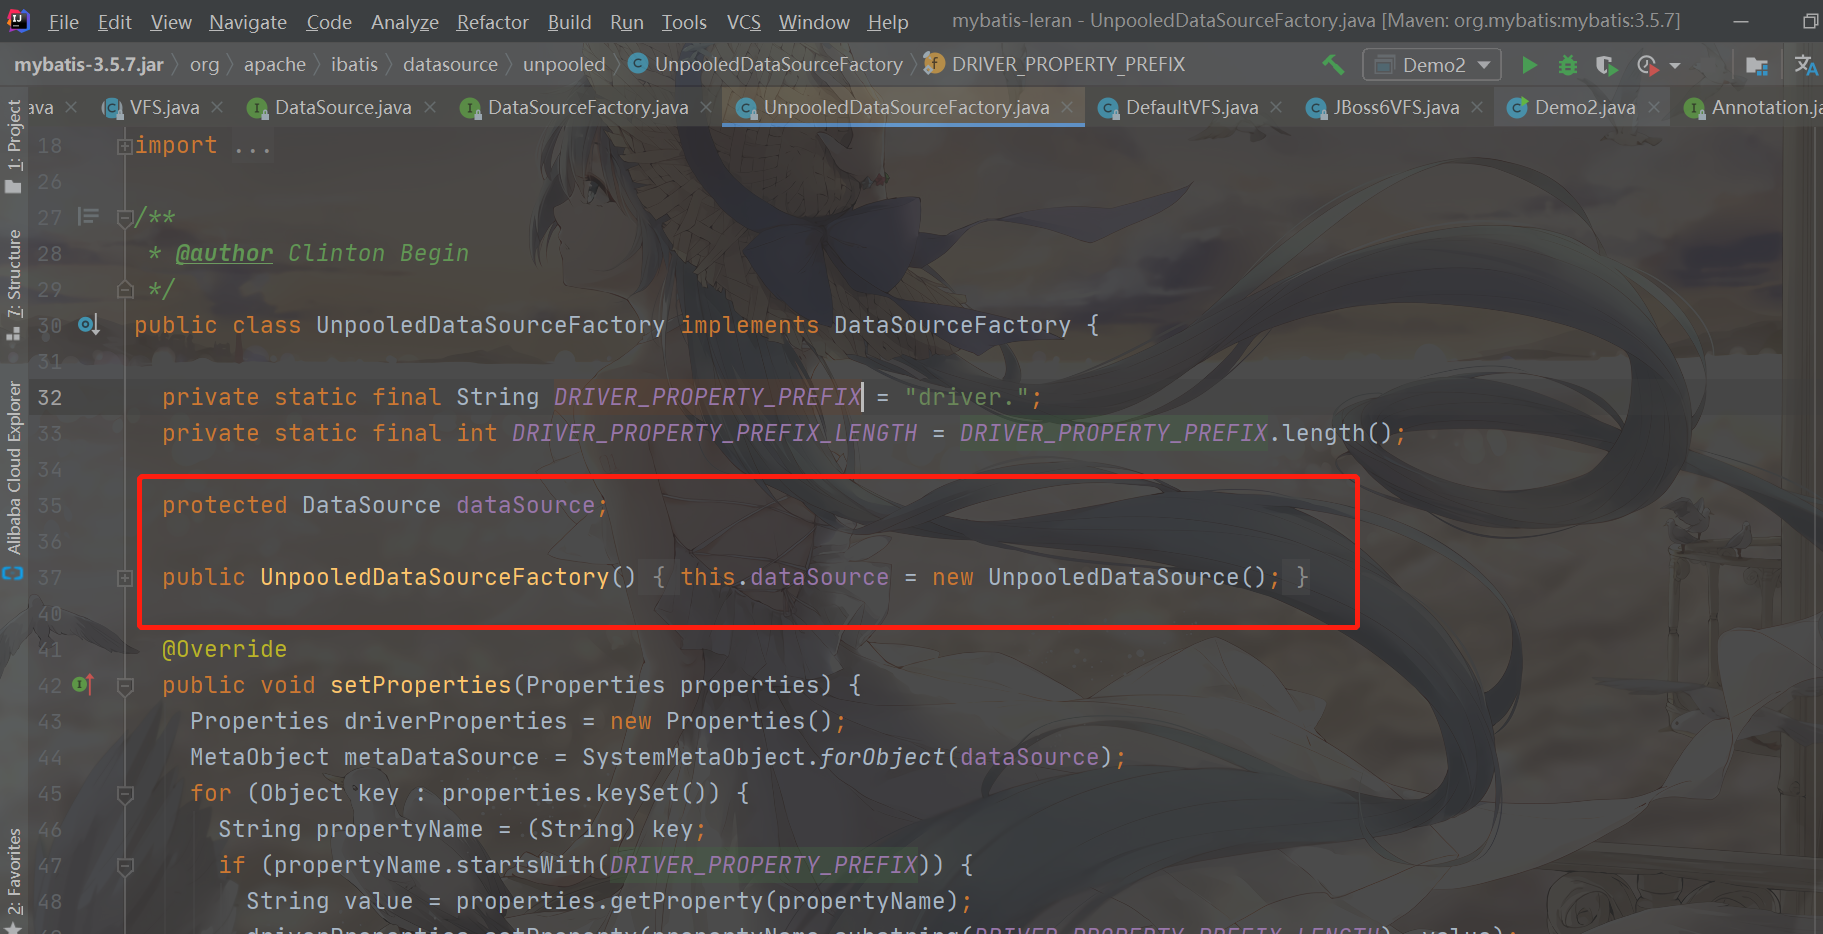1823x934 pixels.
Task: Expand the folded import block
Action: [125, 146]
